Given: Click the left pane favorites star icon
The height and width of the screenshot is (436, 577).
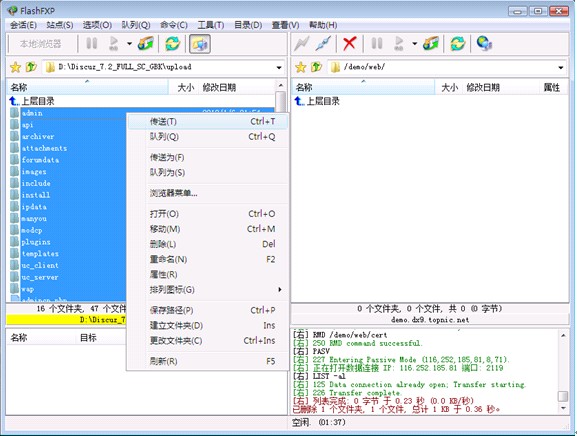Looking at the screenshot, I should tap(15, 67).
